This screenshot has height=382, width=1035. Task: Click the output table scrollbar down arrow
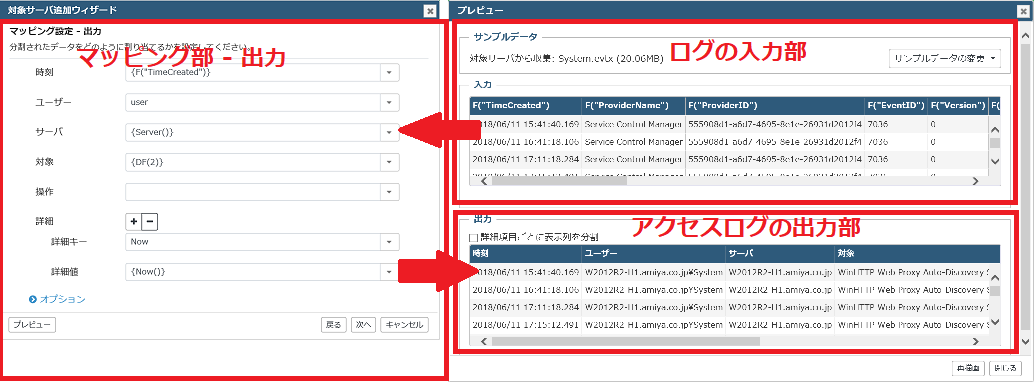click(995, 322)
